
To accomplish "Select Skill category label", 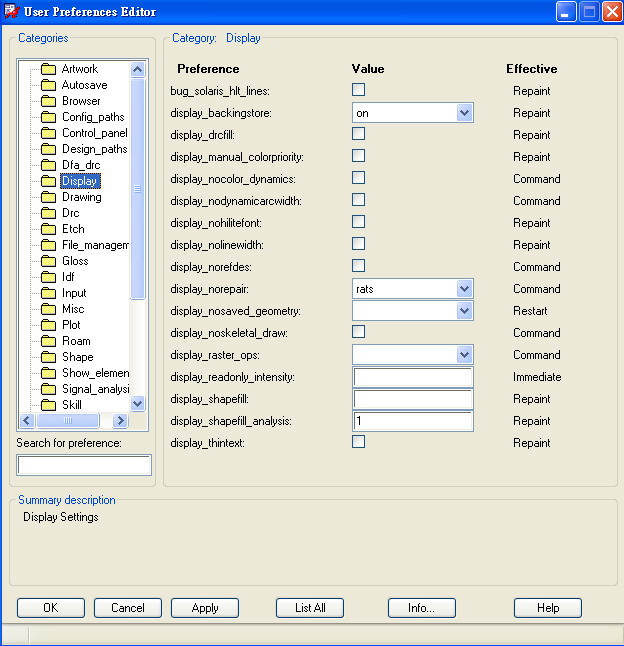I will coord(72,405).
